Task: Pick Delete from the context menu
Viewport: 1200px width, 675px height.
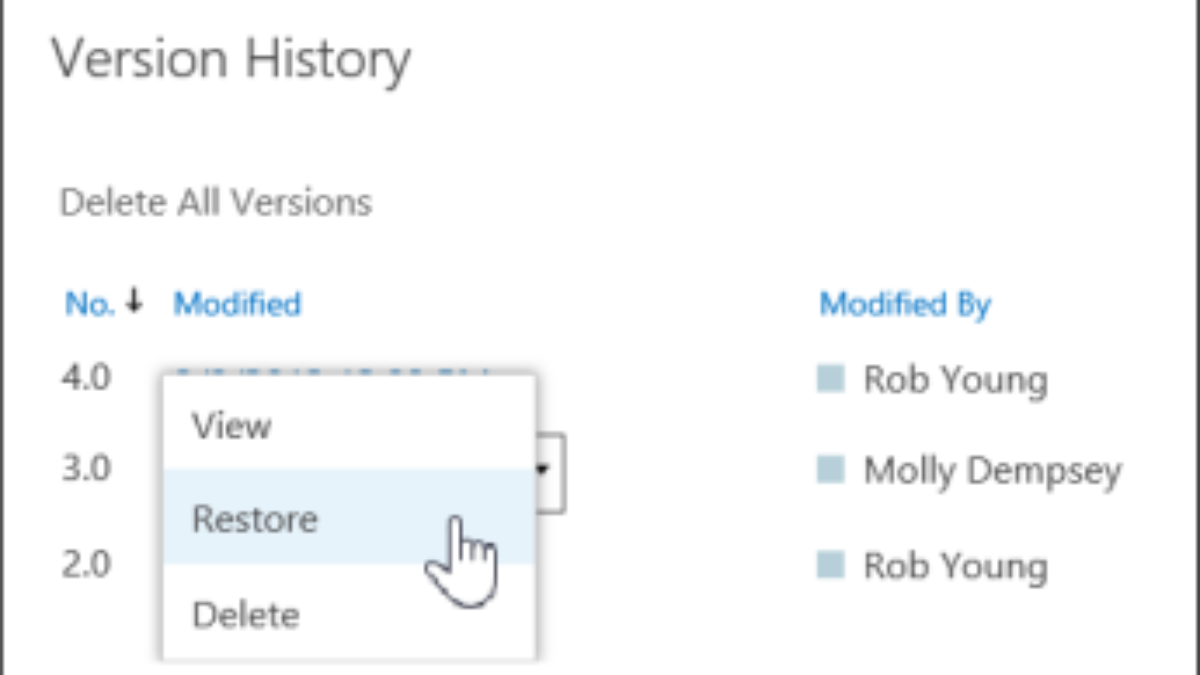Action: [x=245, y=614]
